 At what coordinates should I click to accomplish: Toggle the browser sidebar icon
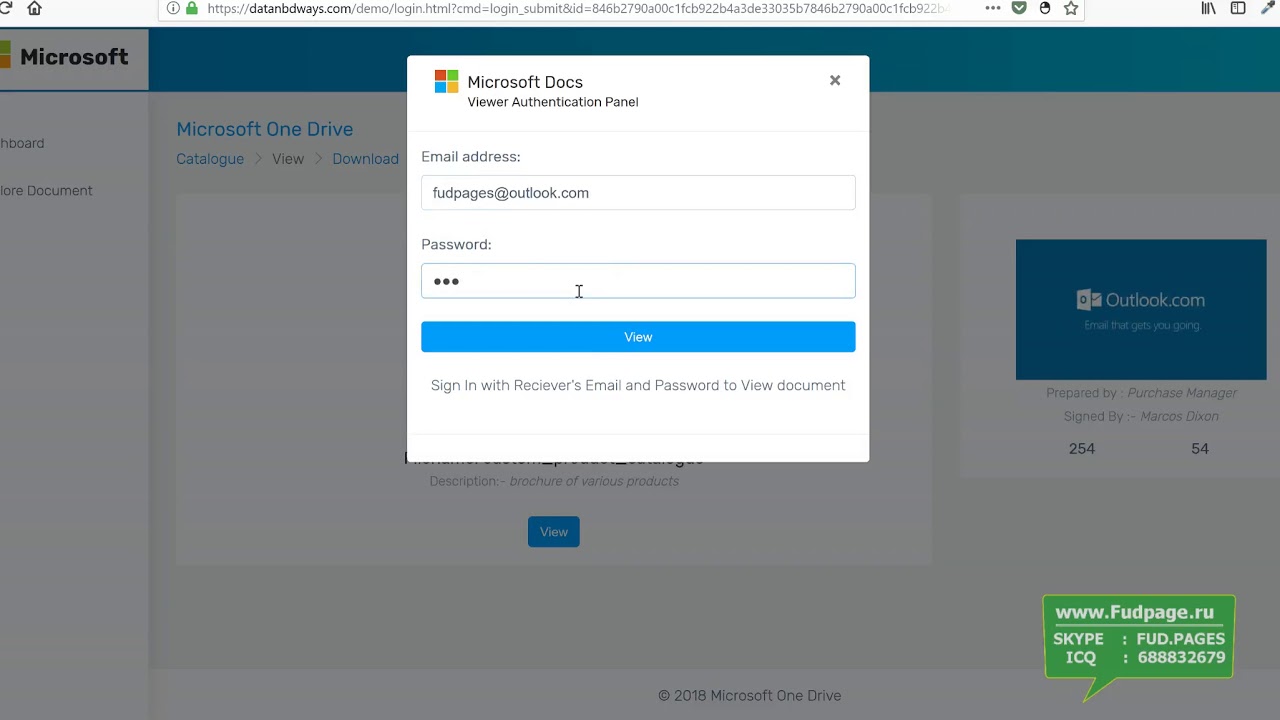click(1238, 8)
